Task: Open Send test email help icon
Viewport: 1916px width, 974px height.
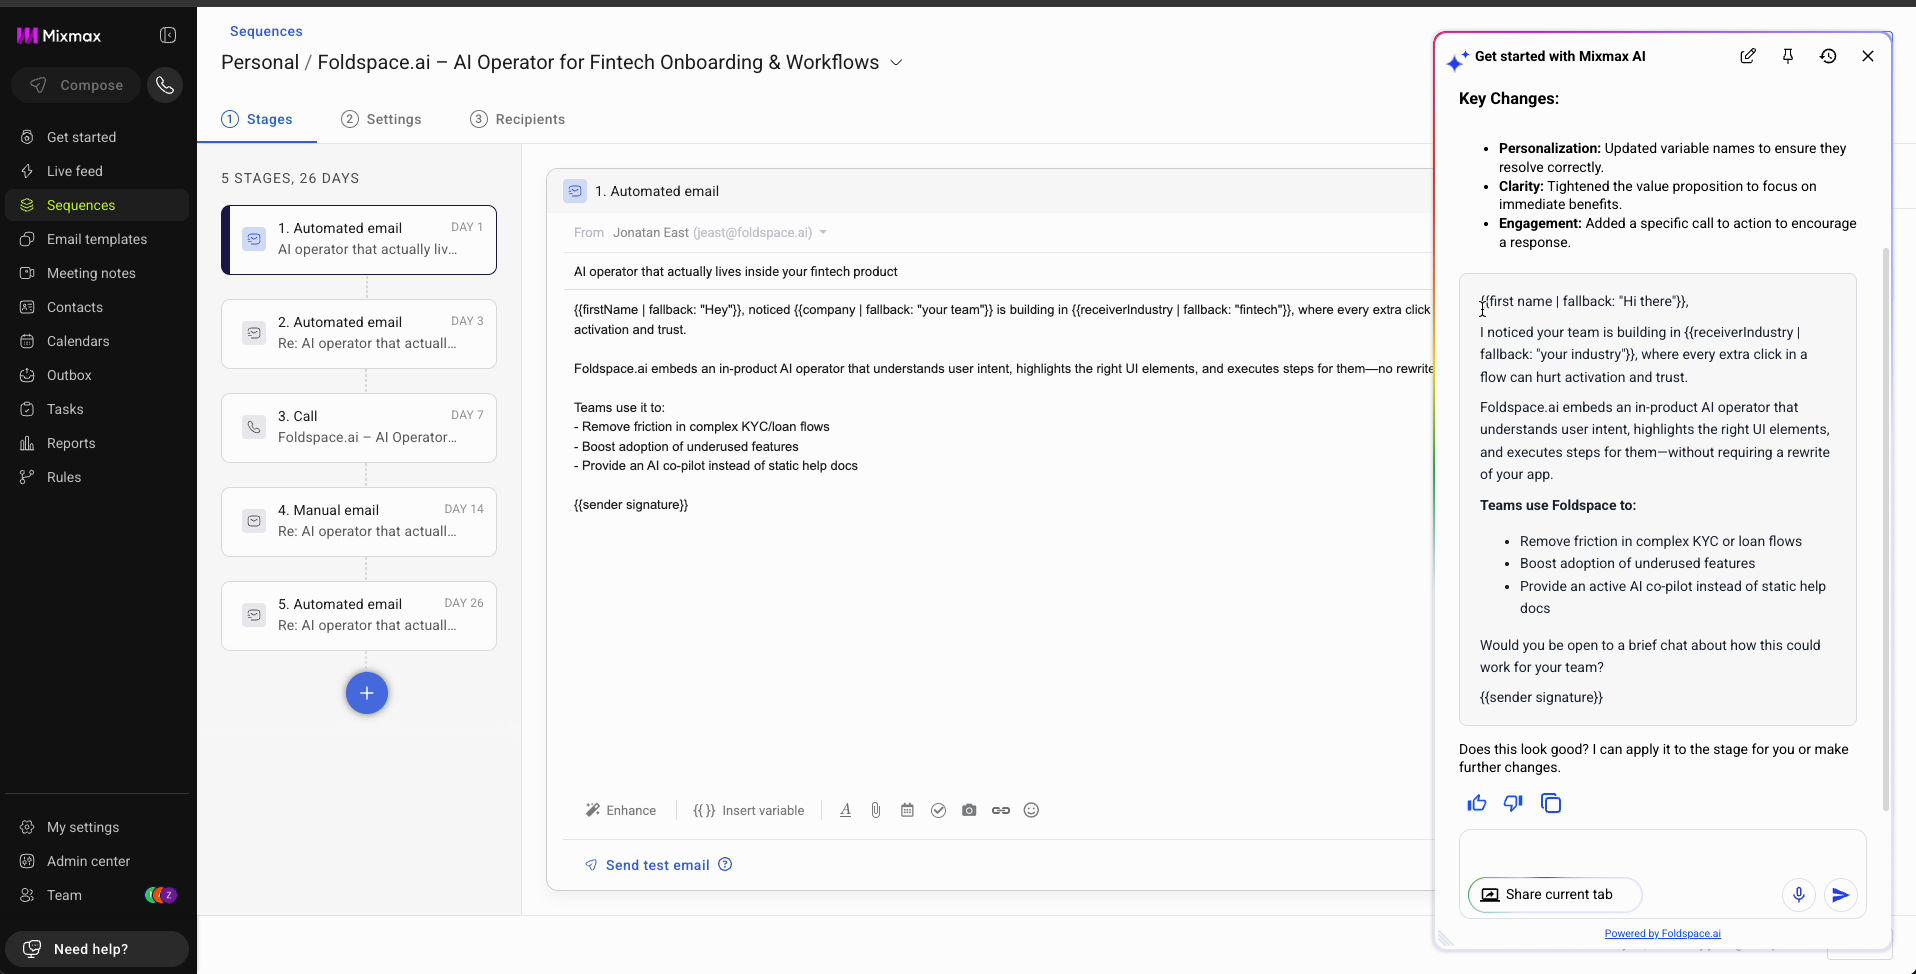Action: pyautogui.click(x=725, y=864)
